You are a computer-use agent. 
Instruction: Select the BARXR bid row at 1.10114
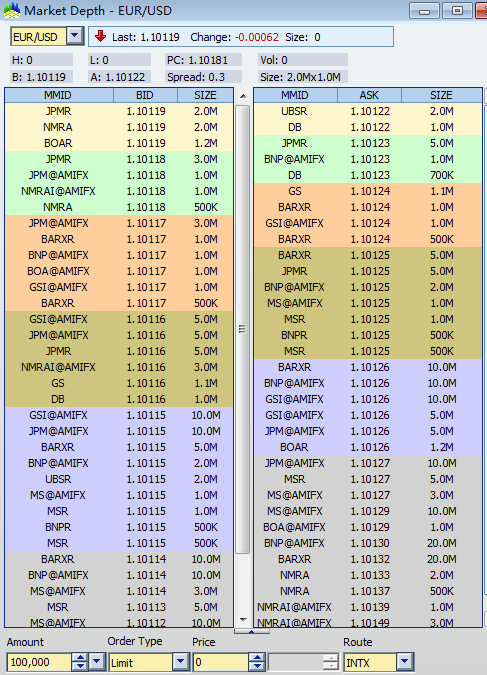pos(119,559)
